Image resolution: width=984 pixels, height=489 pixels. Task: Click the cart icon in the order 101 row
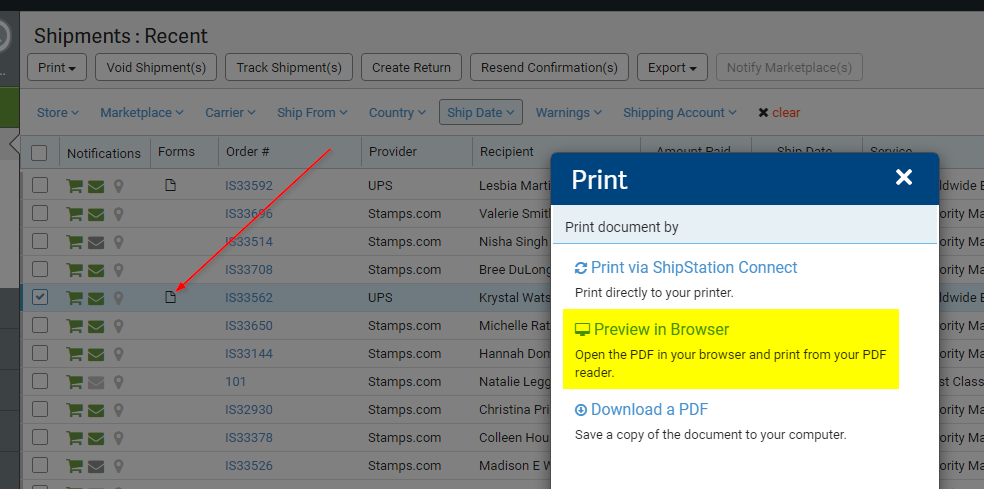tap(75, 382)
